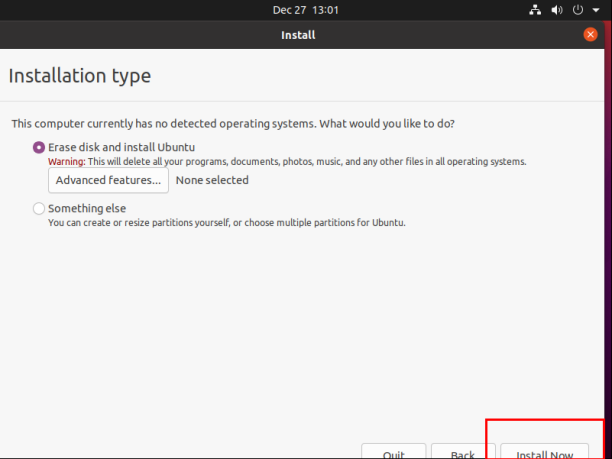This screenshot has height=459, width=612.
Task: Click the power icon in top bar
Action: coord(578,10)
